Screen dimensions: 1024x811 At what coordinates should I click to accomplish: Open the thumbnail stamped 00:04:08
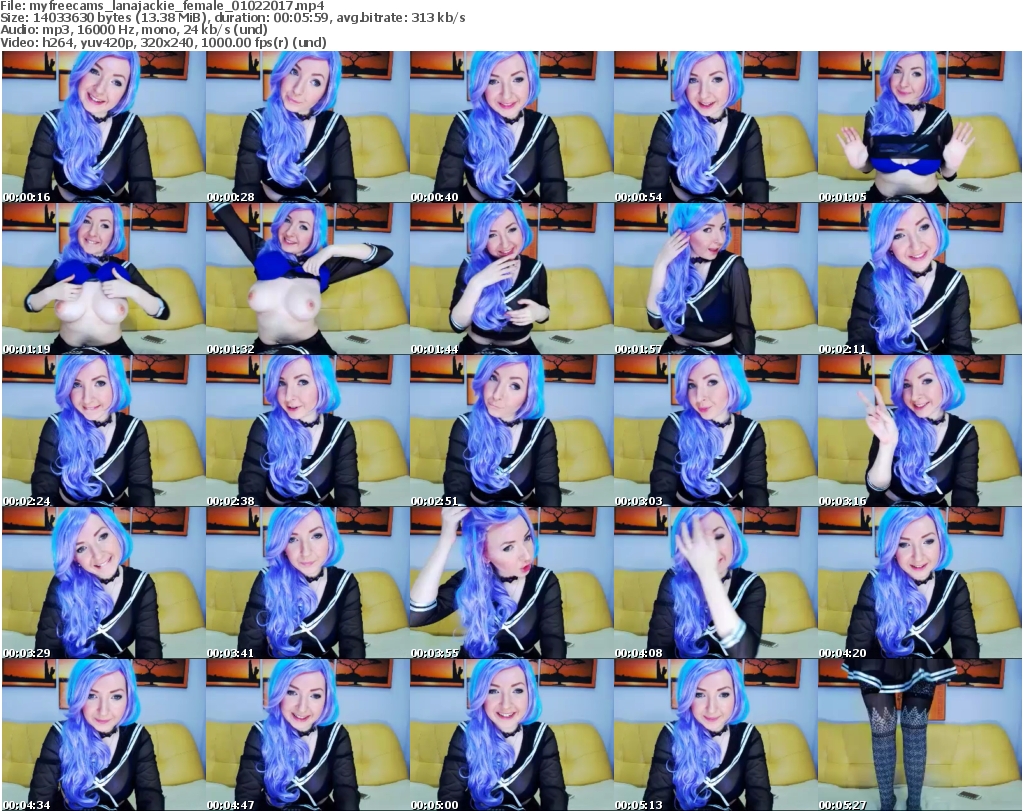pyautogui.click(x=715, y=583)
